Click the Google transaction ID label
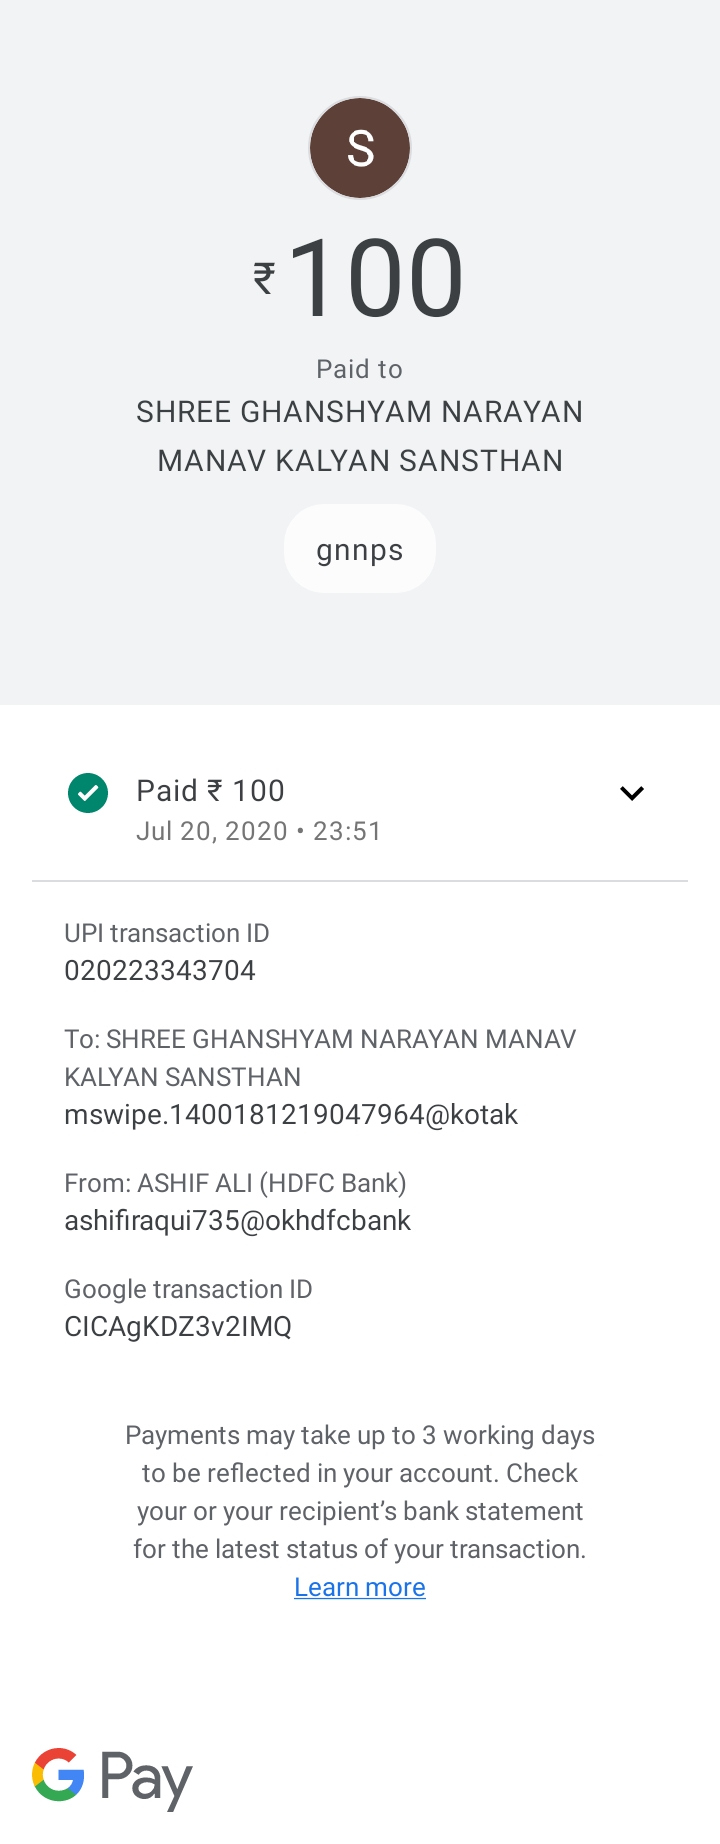720x1844 pixels. 188,1289
